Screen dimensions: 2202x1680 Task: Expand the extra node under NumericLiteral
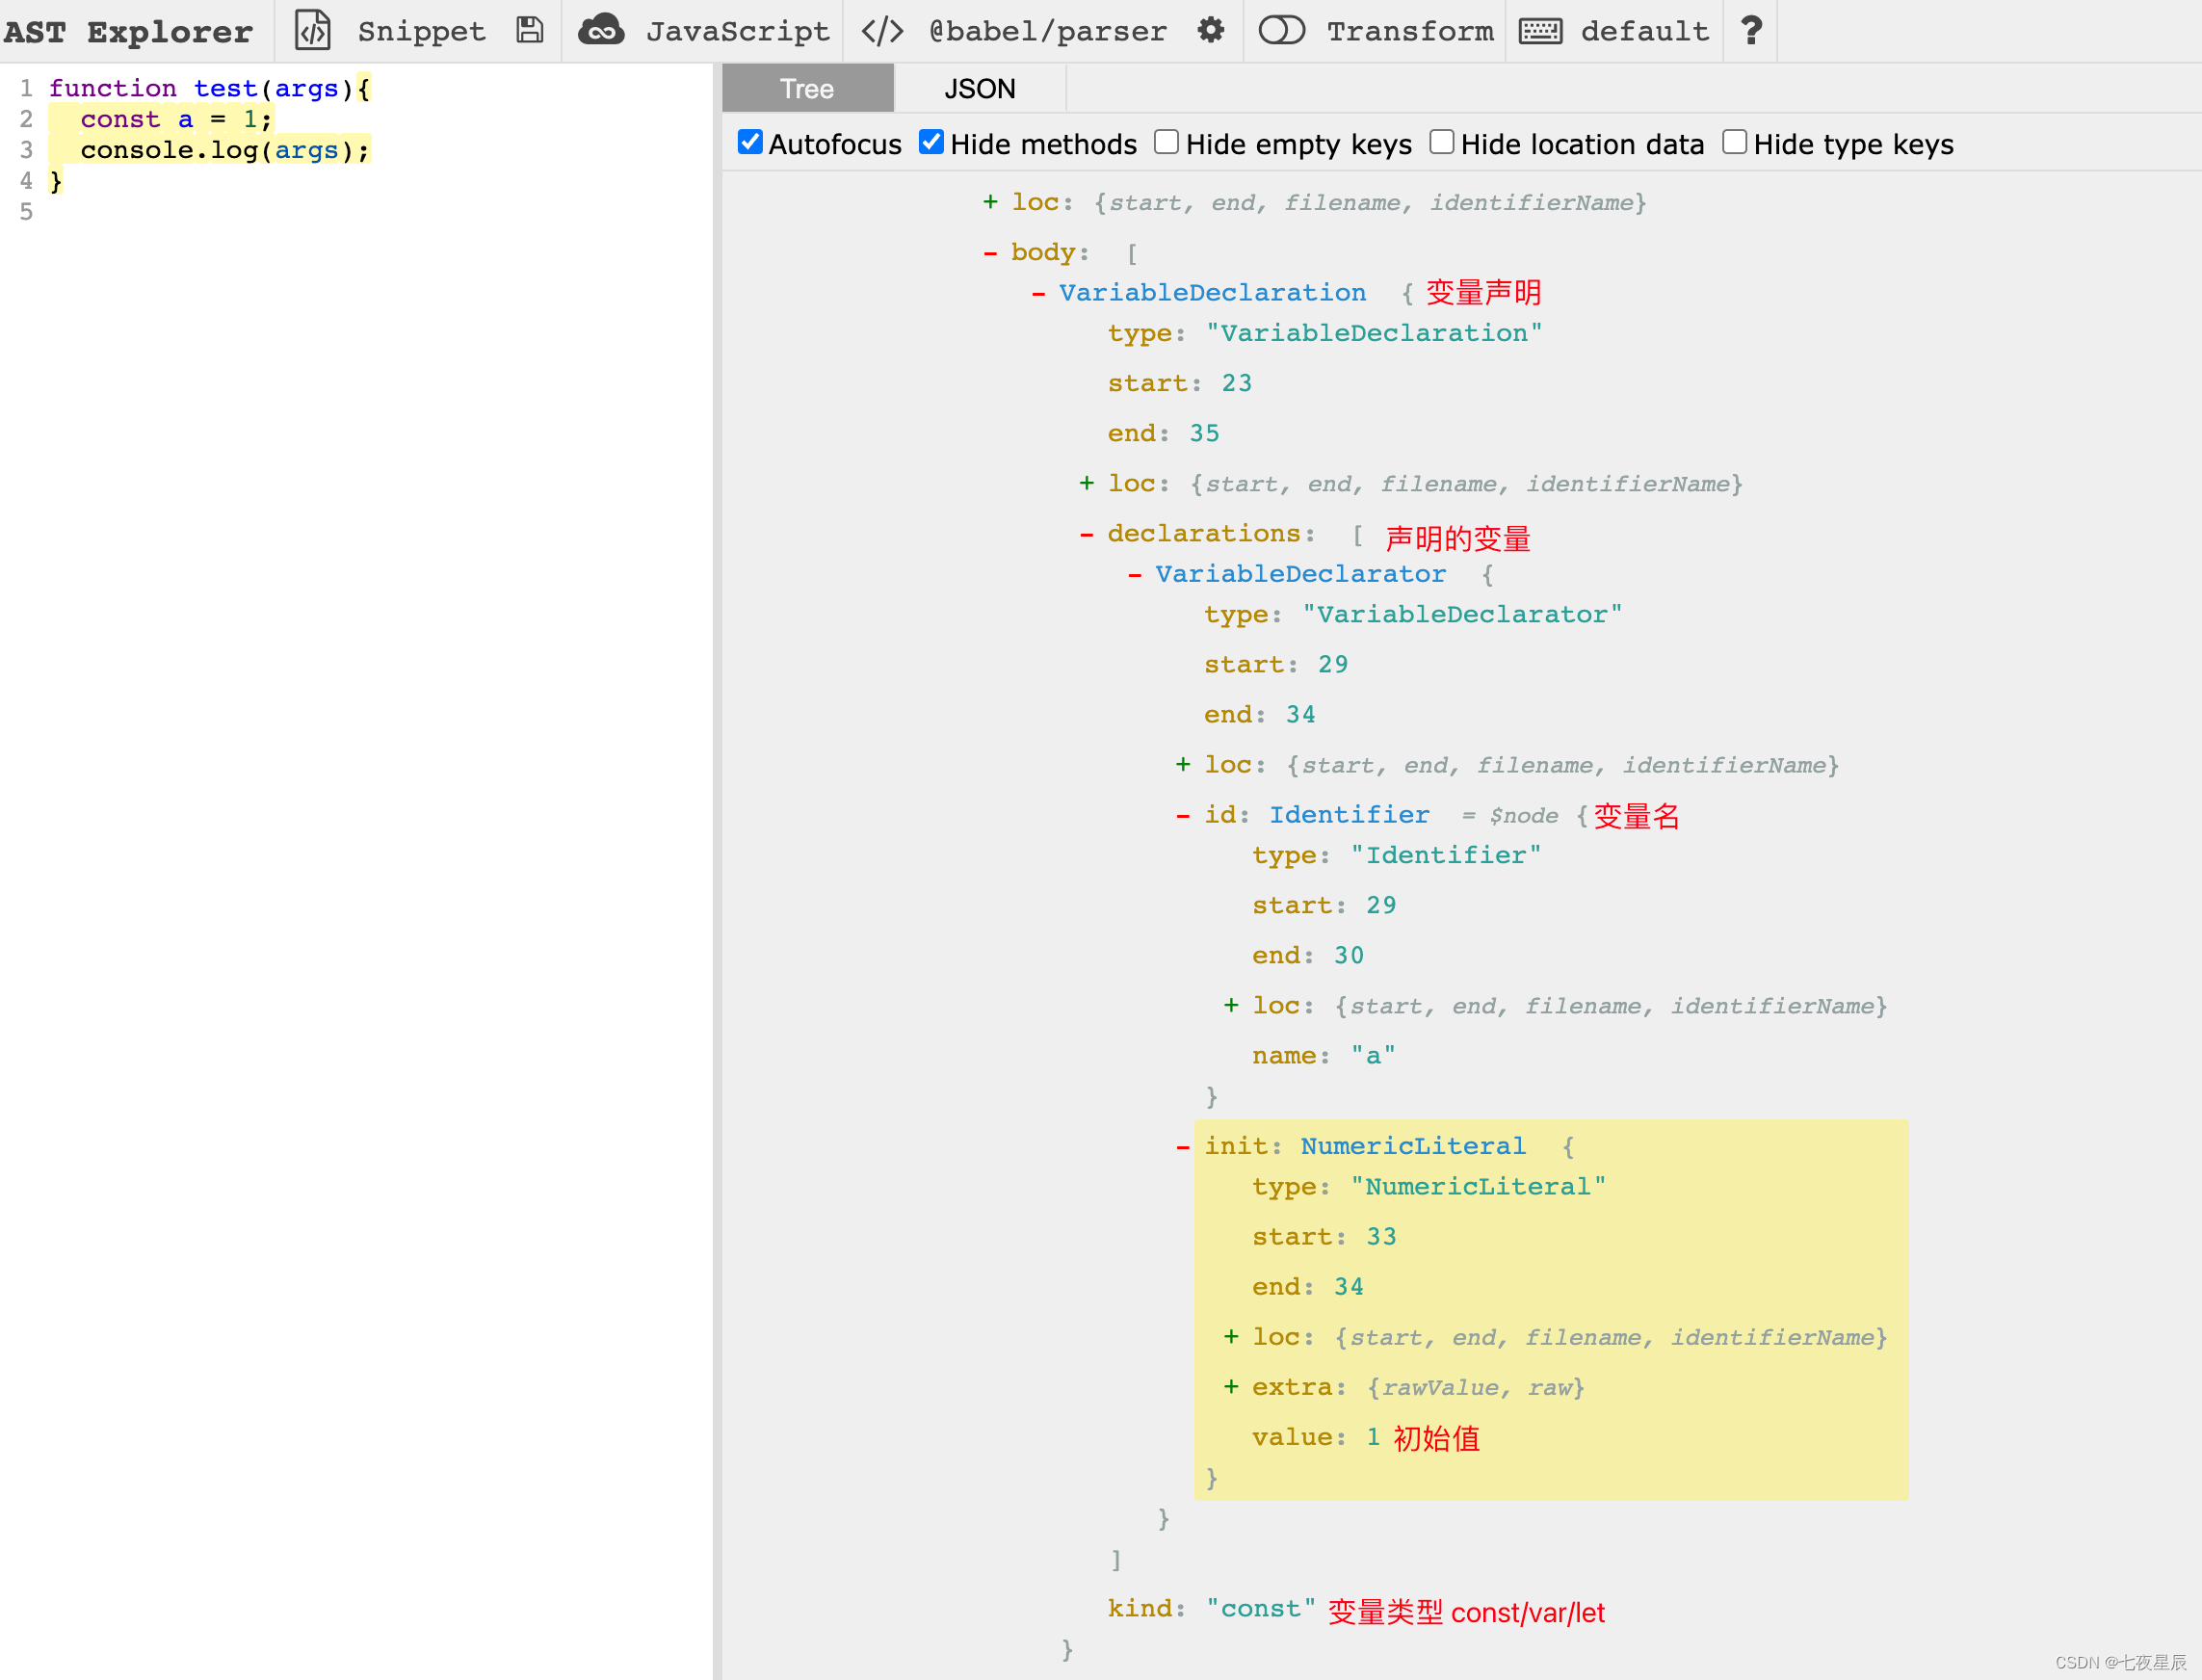1231,1387
